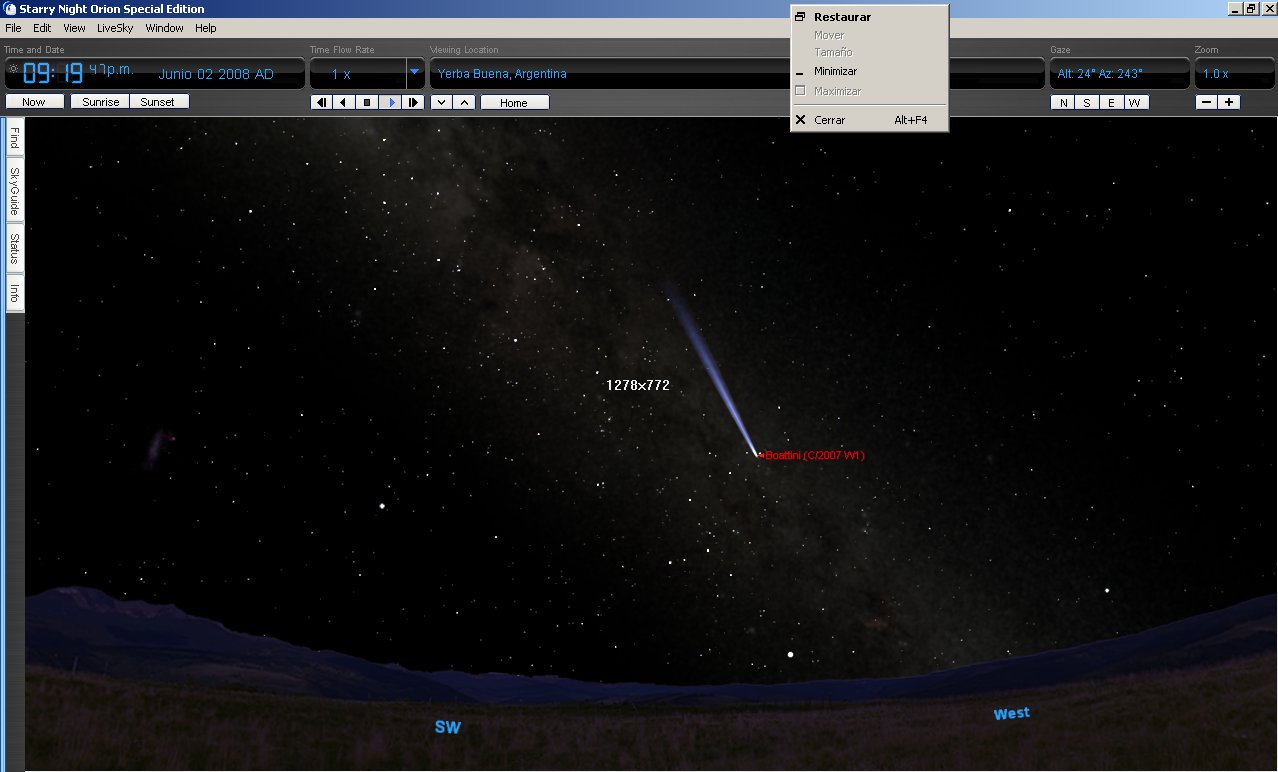Restore down the Starry Night window
The height and width of the screenshot is (772, 1278).
point(1250,8)
